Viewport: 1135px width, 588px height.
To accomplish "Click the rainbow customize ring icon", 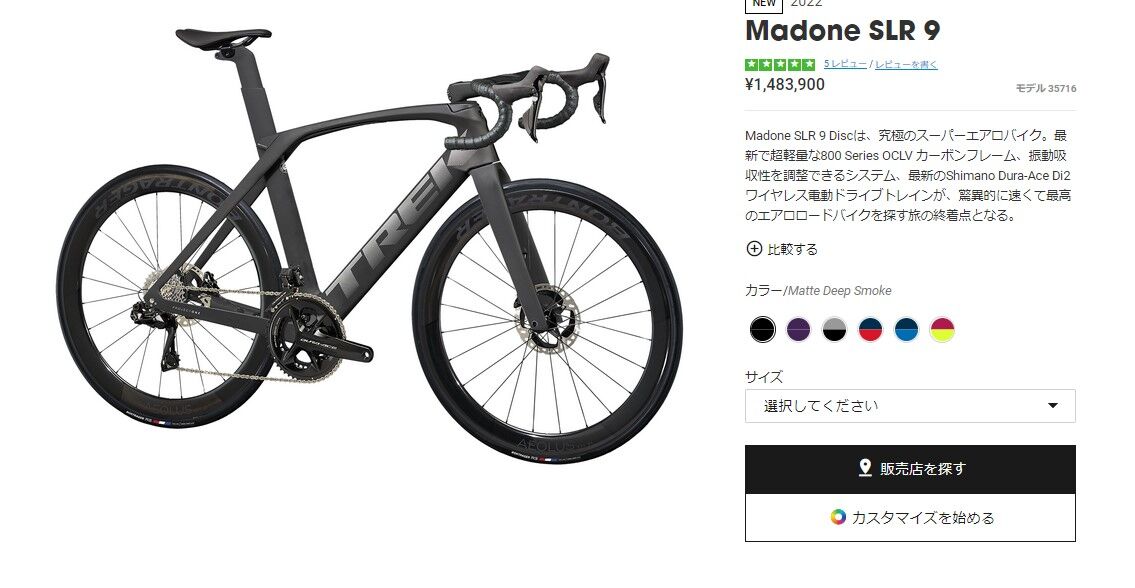I will [x=837, y=517].
